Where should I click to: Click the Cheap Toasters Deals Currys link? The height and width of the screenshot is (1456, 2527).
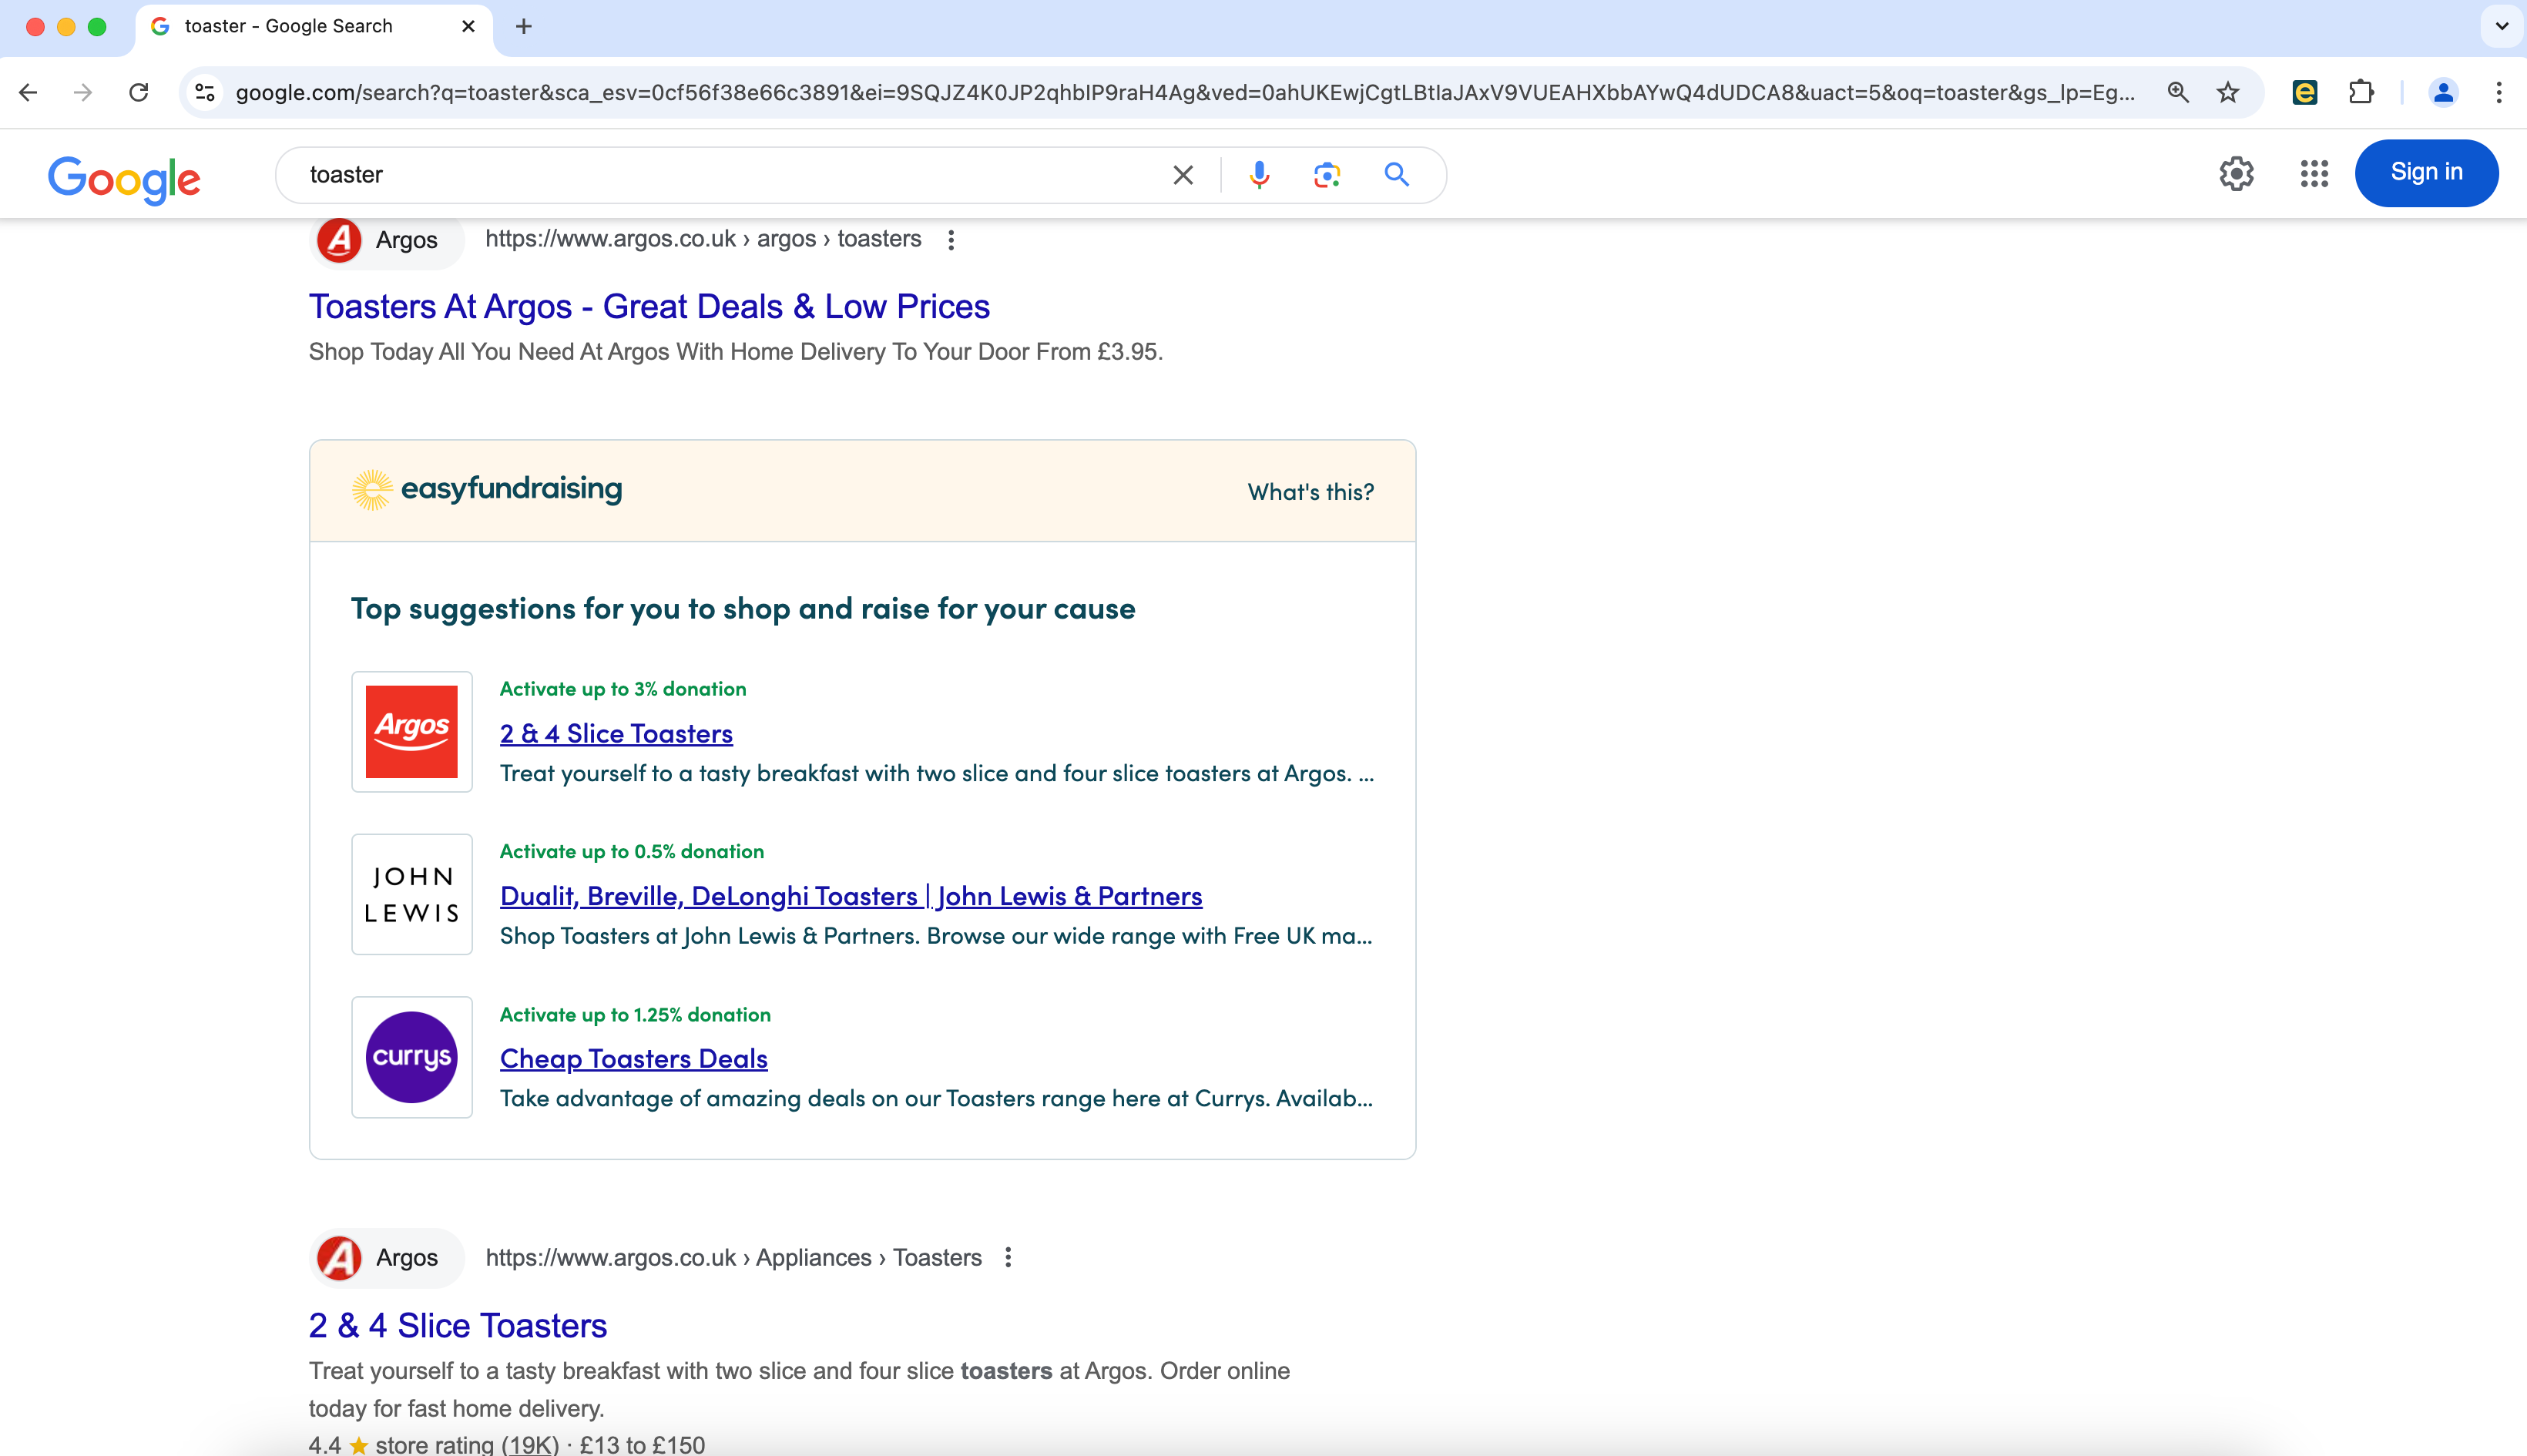[x=633, y=1057]
